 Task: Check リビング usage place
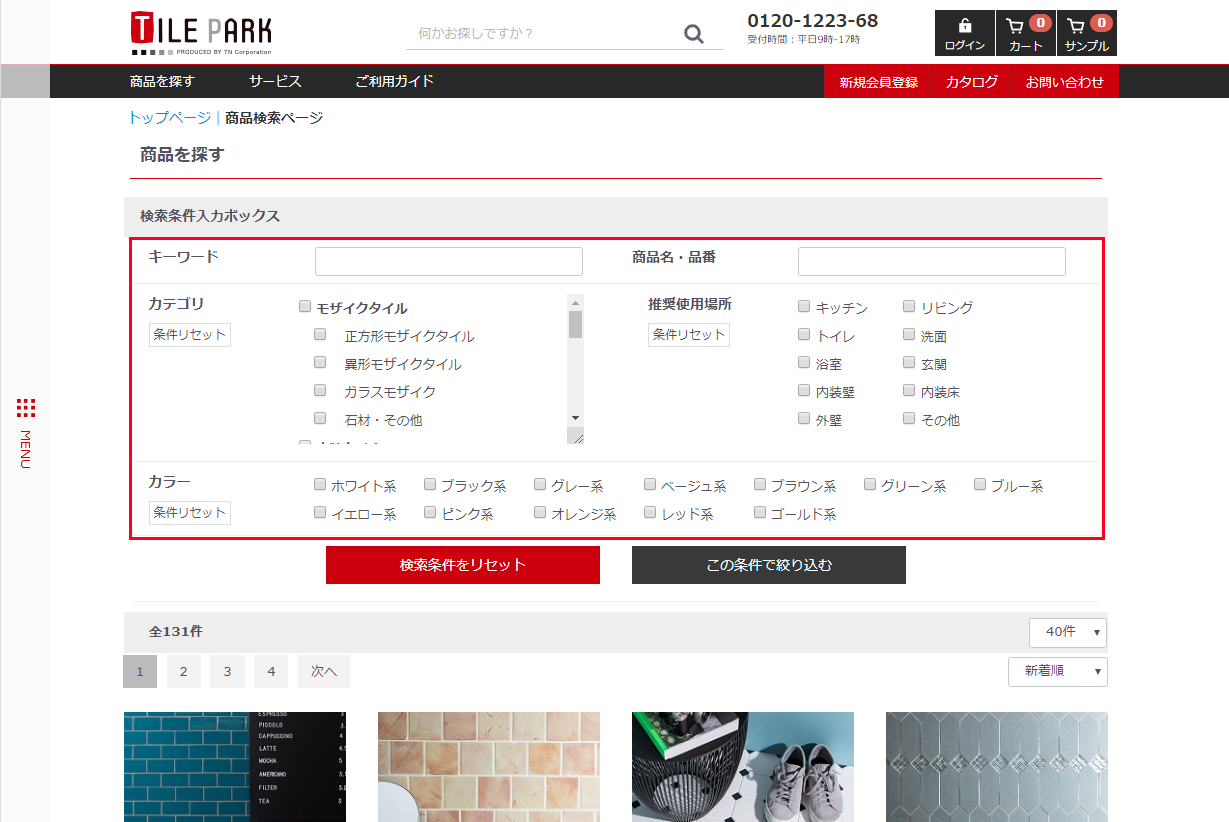coord(909,307)
